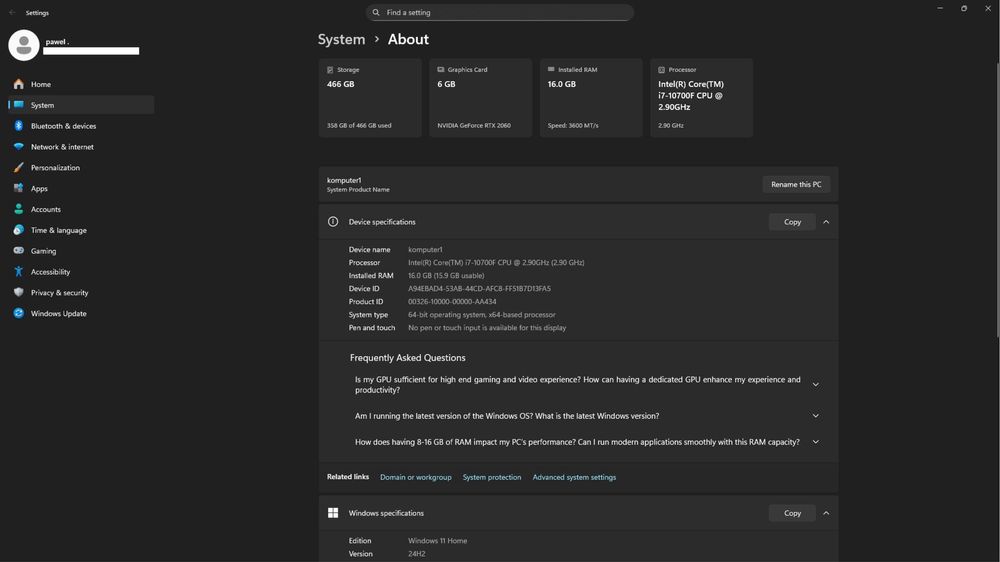Collapse the Windows specifications section

(826, 513)
